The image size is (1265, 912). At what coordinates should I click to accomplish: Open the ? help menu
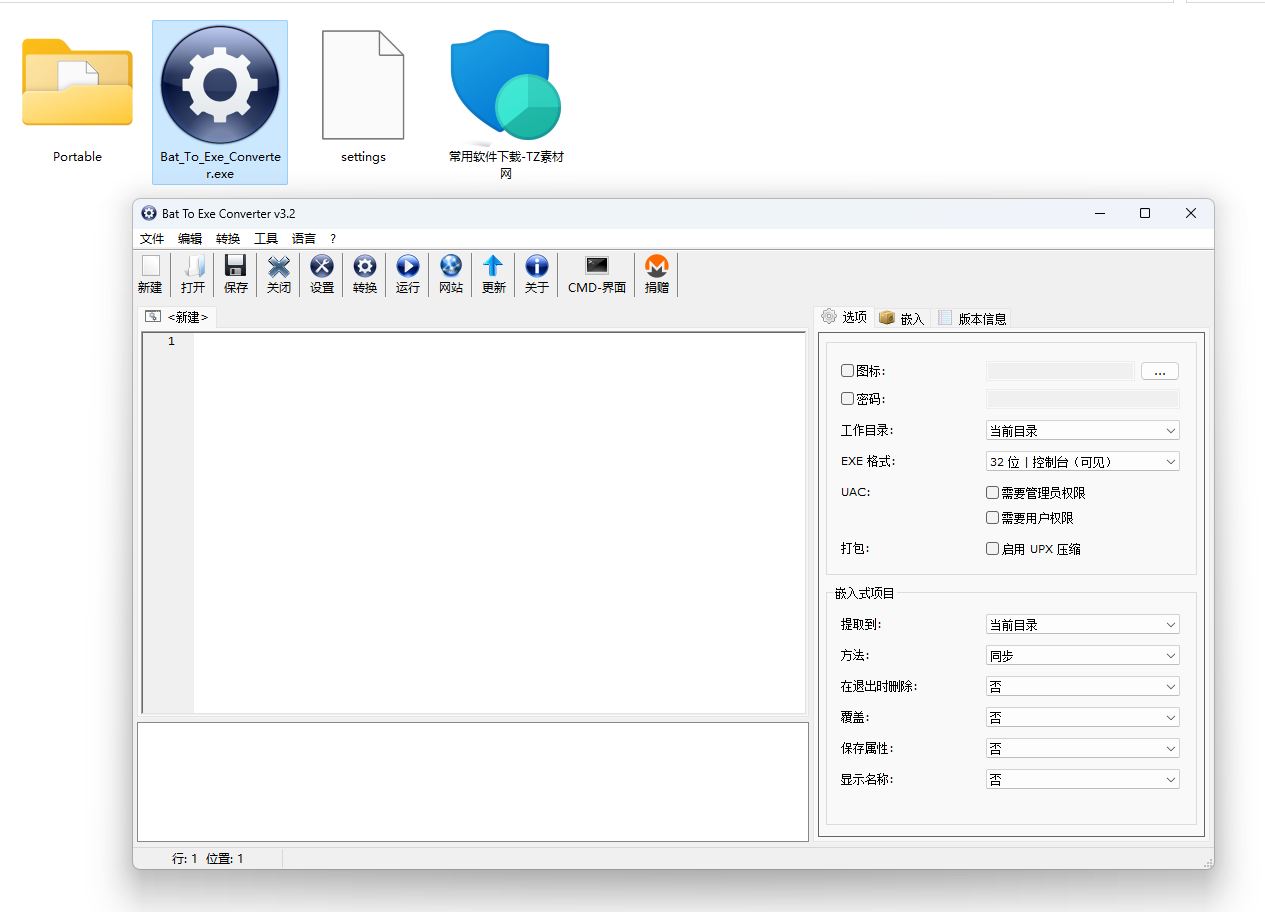click(x=333, y=239)
